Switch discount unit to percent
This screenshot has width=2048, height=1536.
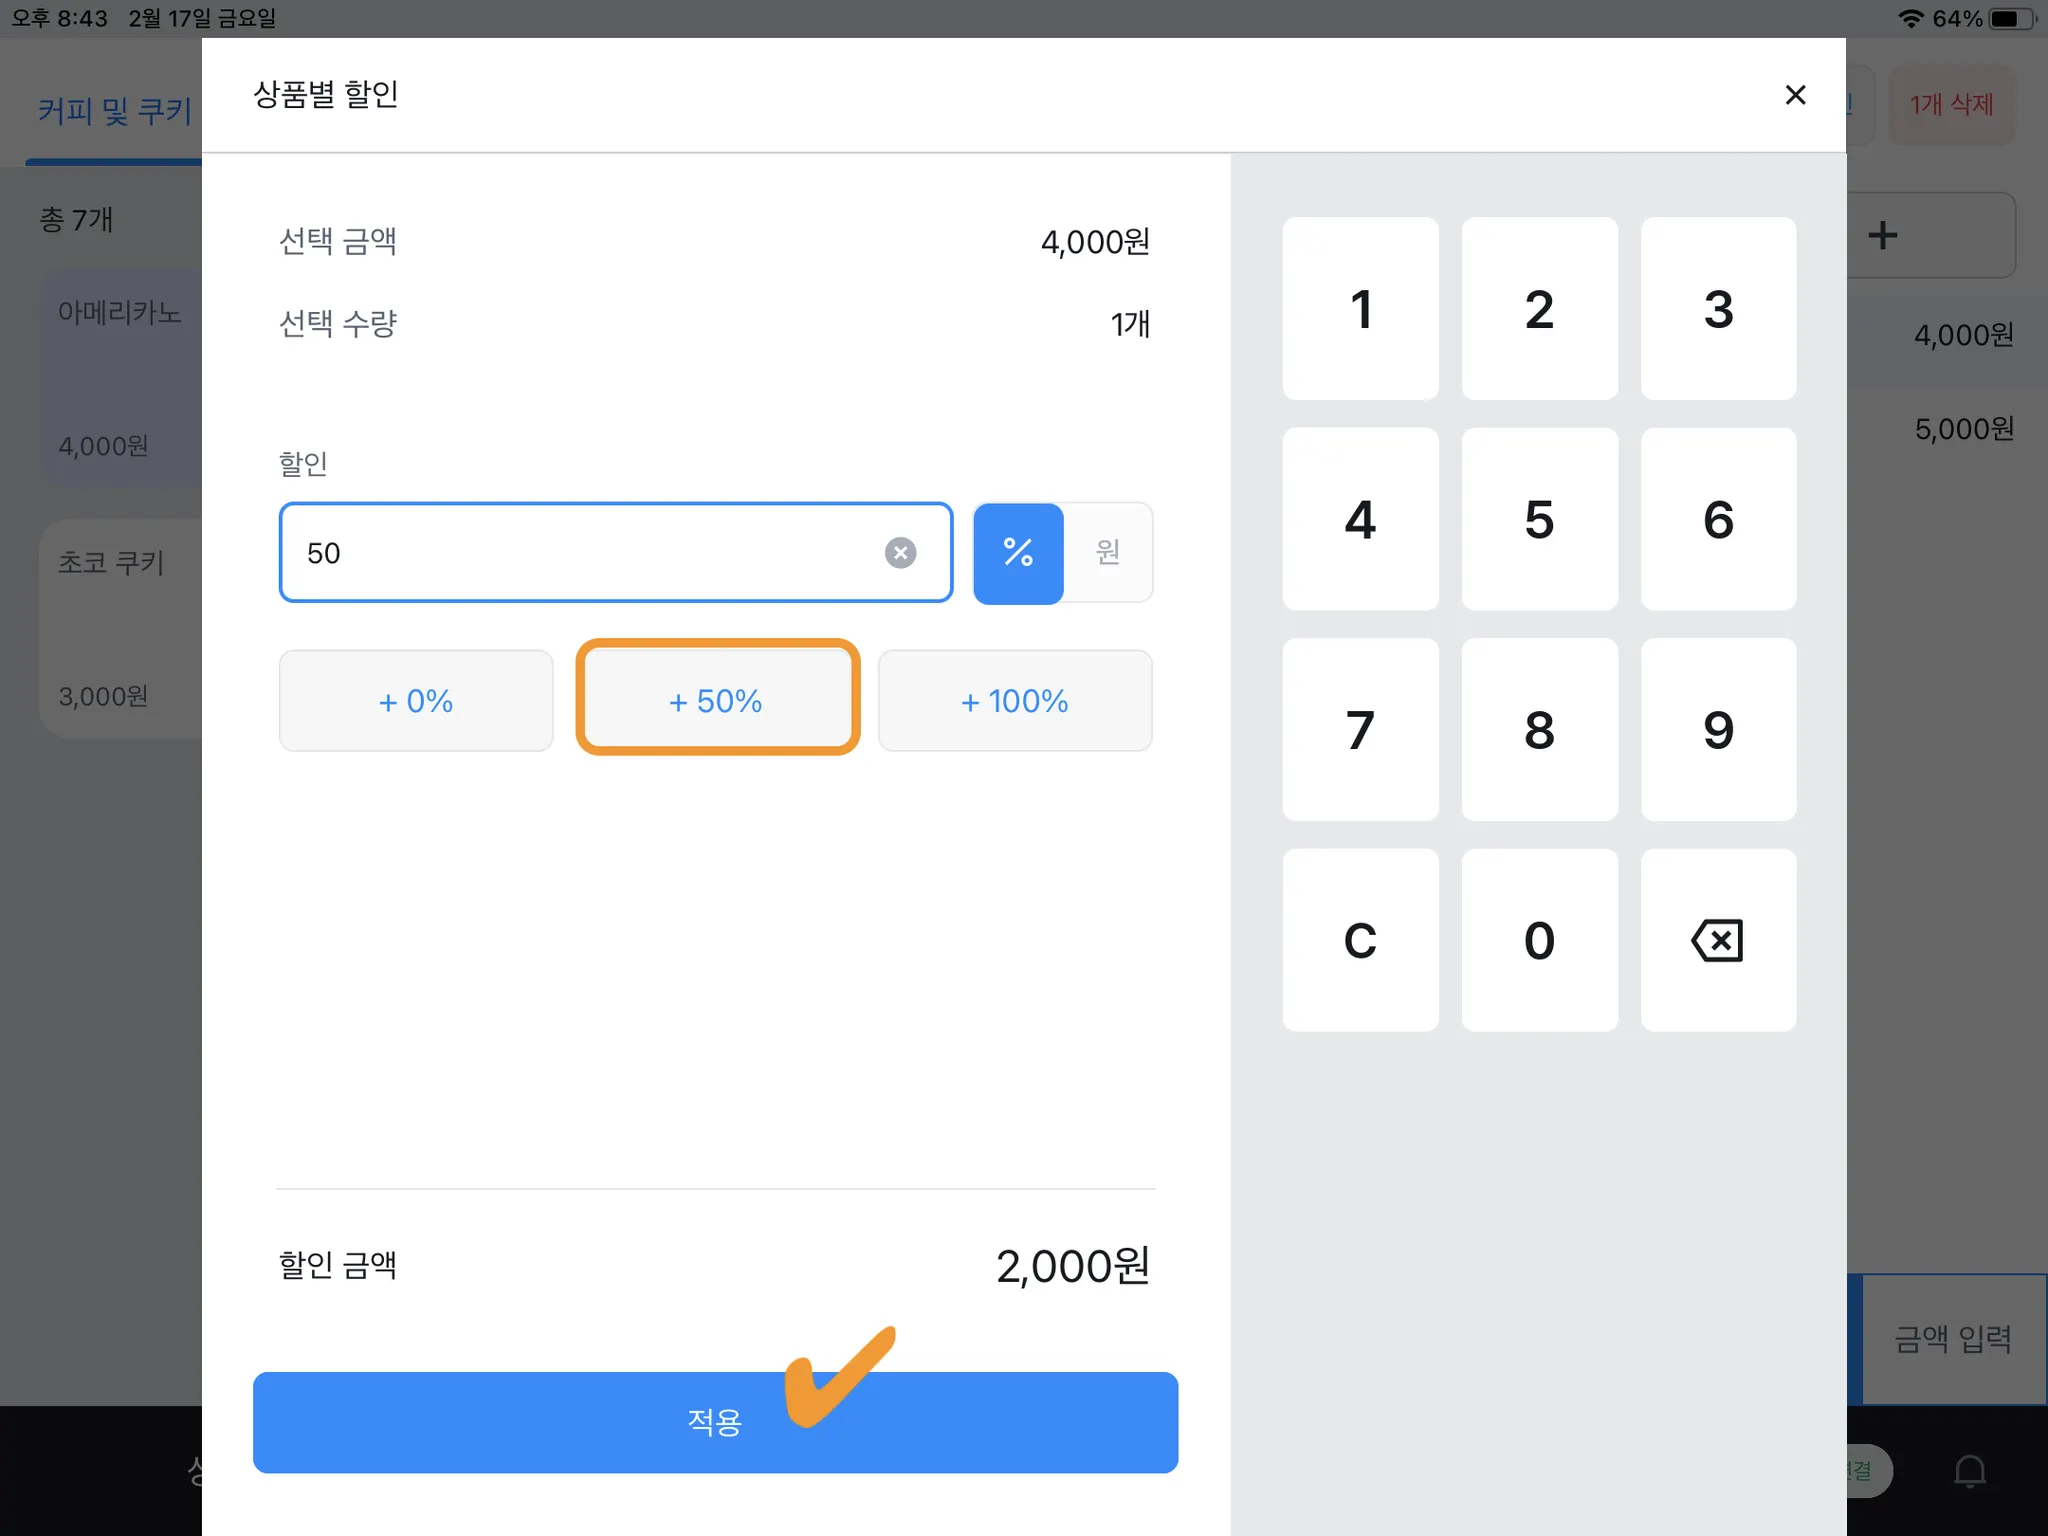pos(1018,553)
